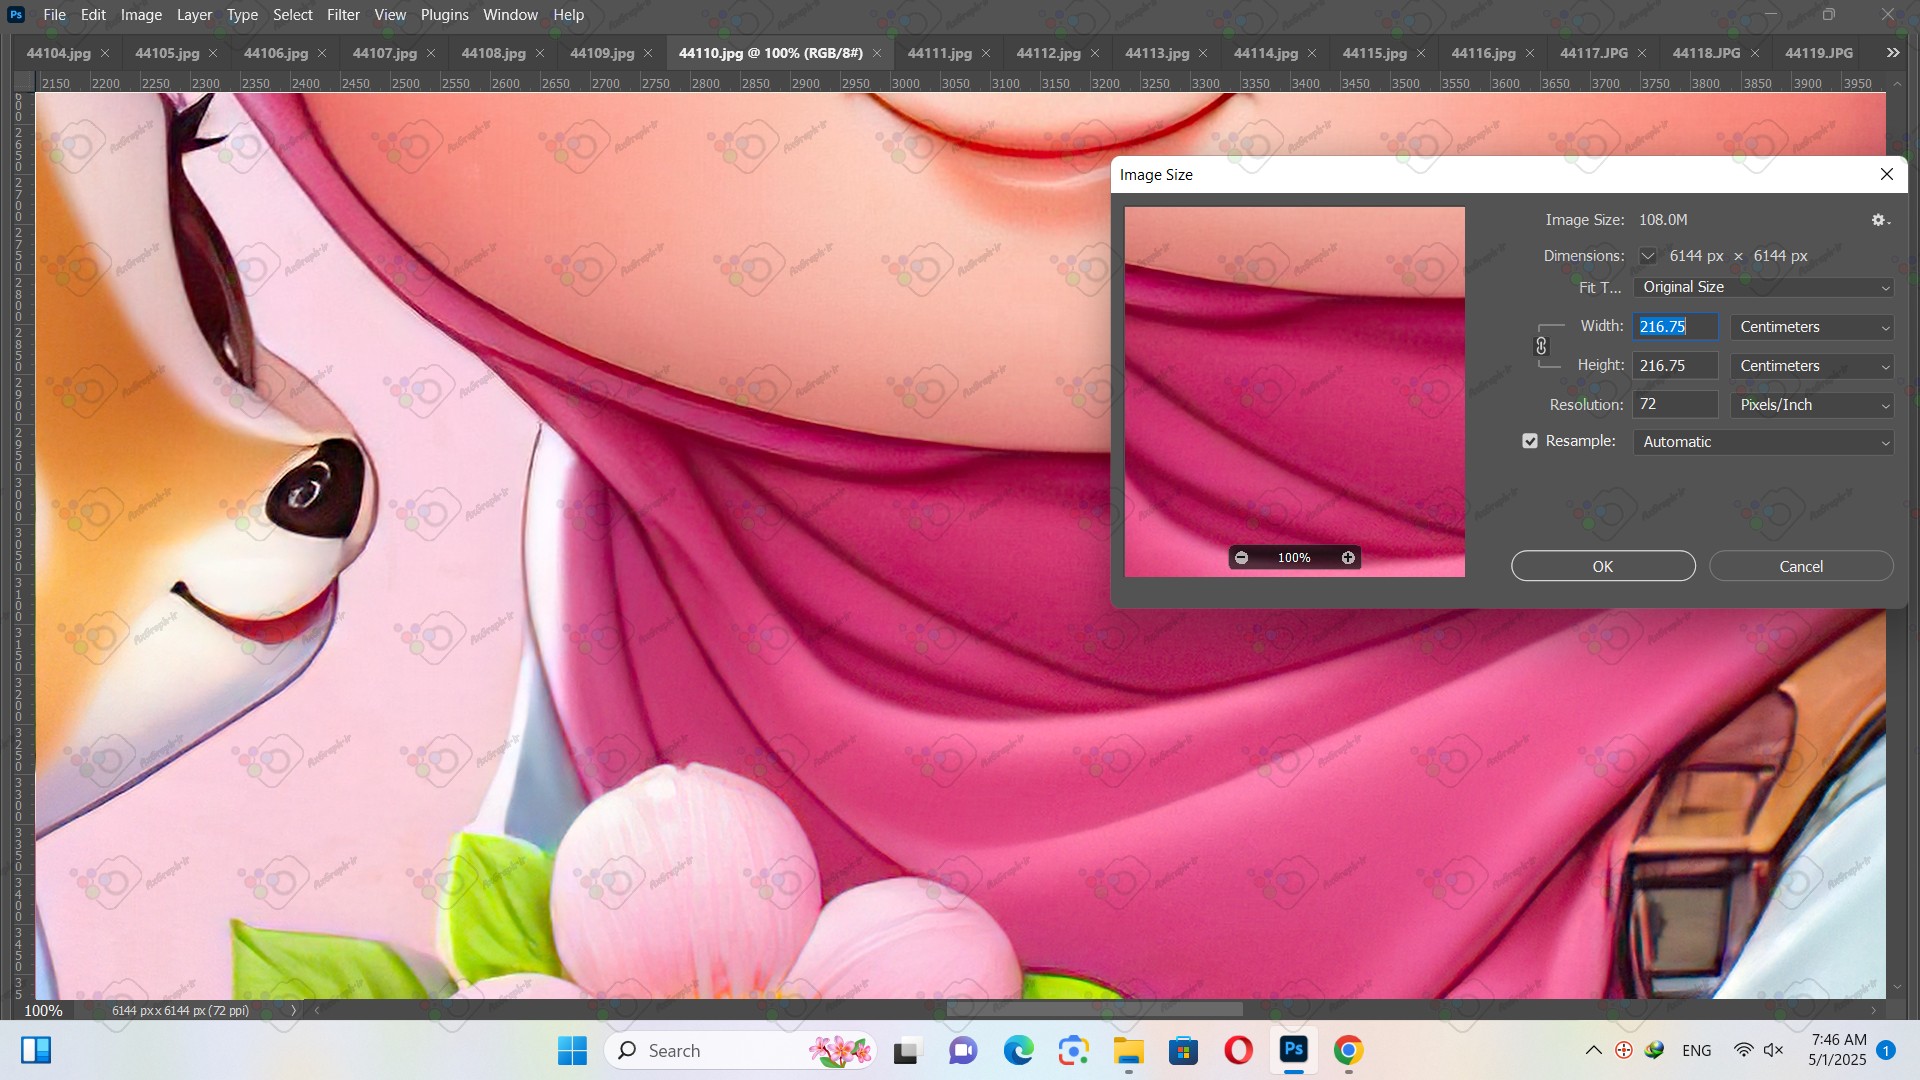This screenshot has height=1080, width=1920.
Task: Click the green and yellow tray icon
Action: coord(1654,1050)
